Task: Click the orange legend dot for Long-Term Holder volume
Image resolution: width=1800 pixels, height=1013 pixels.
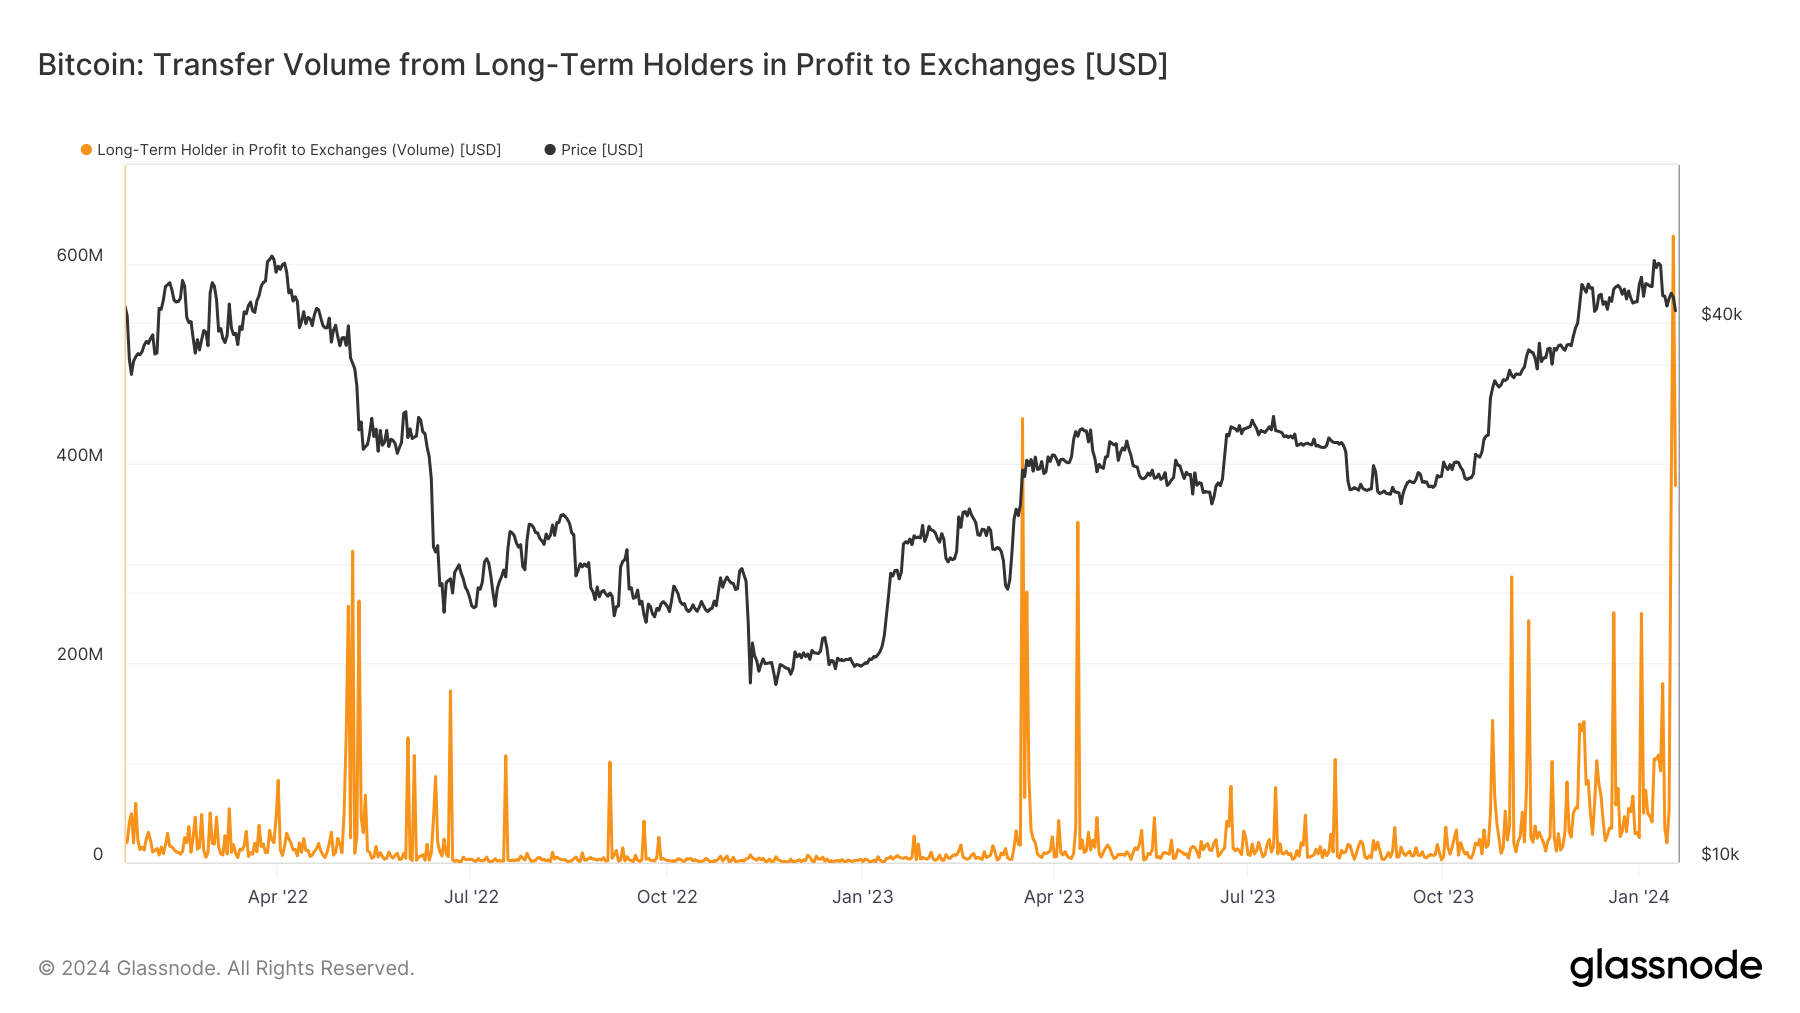Action: [87, 150]
